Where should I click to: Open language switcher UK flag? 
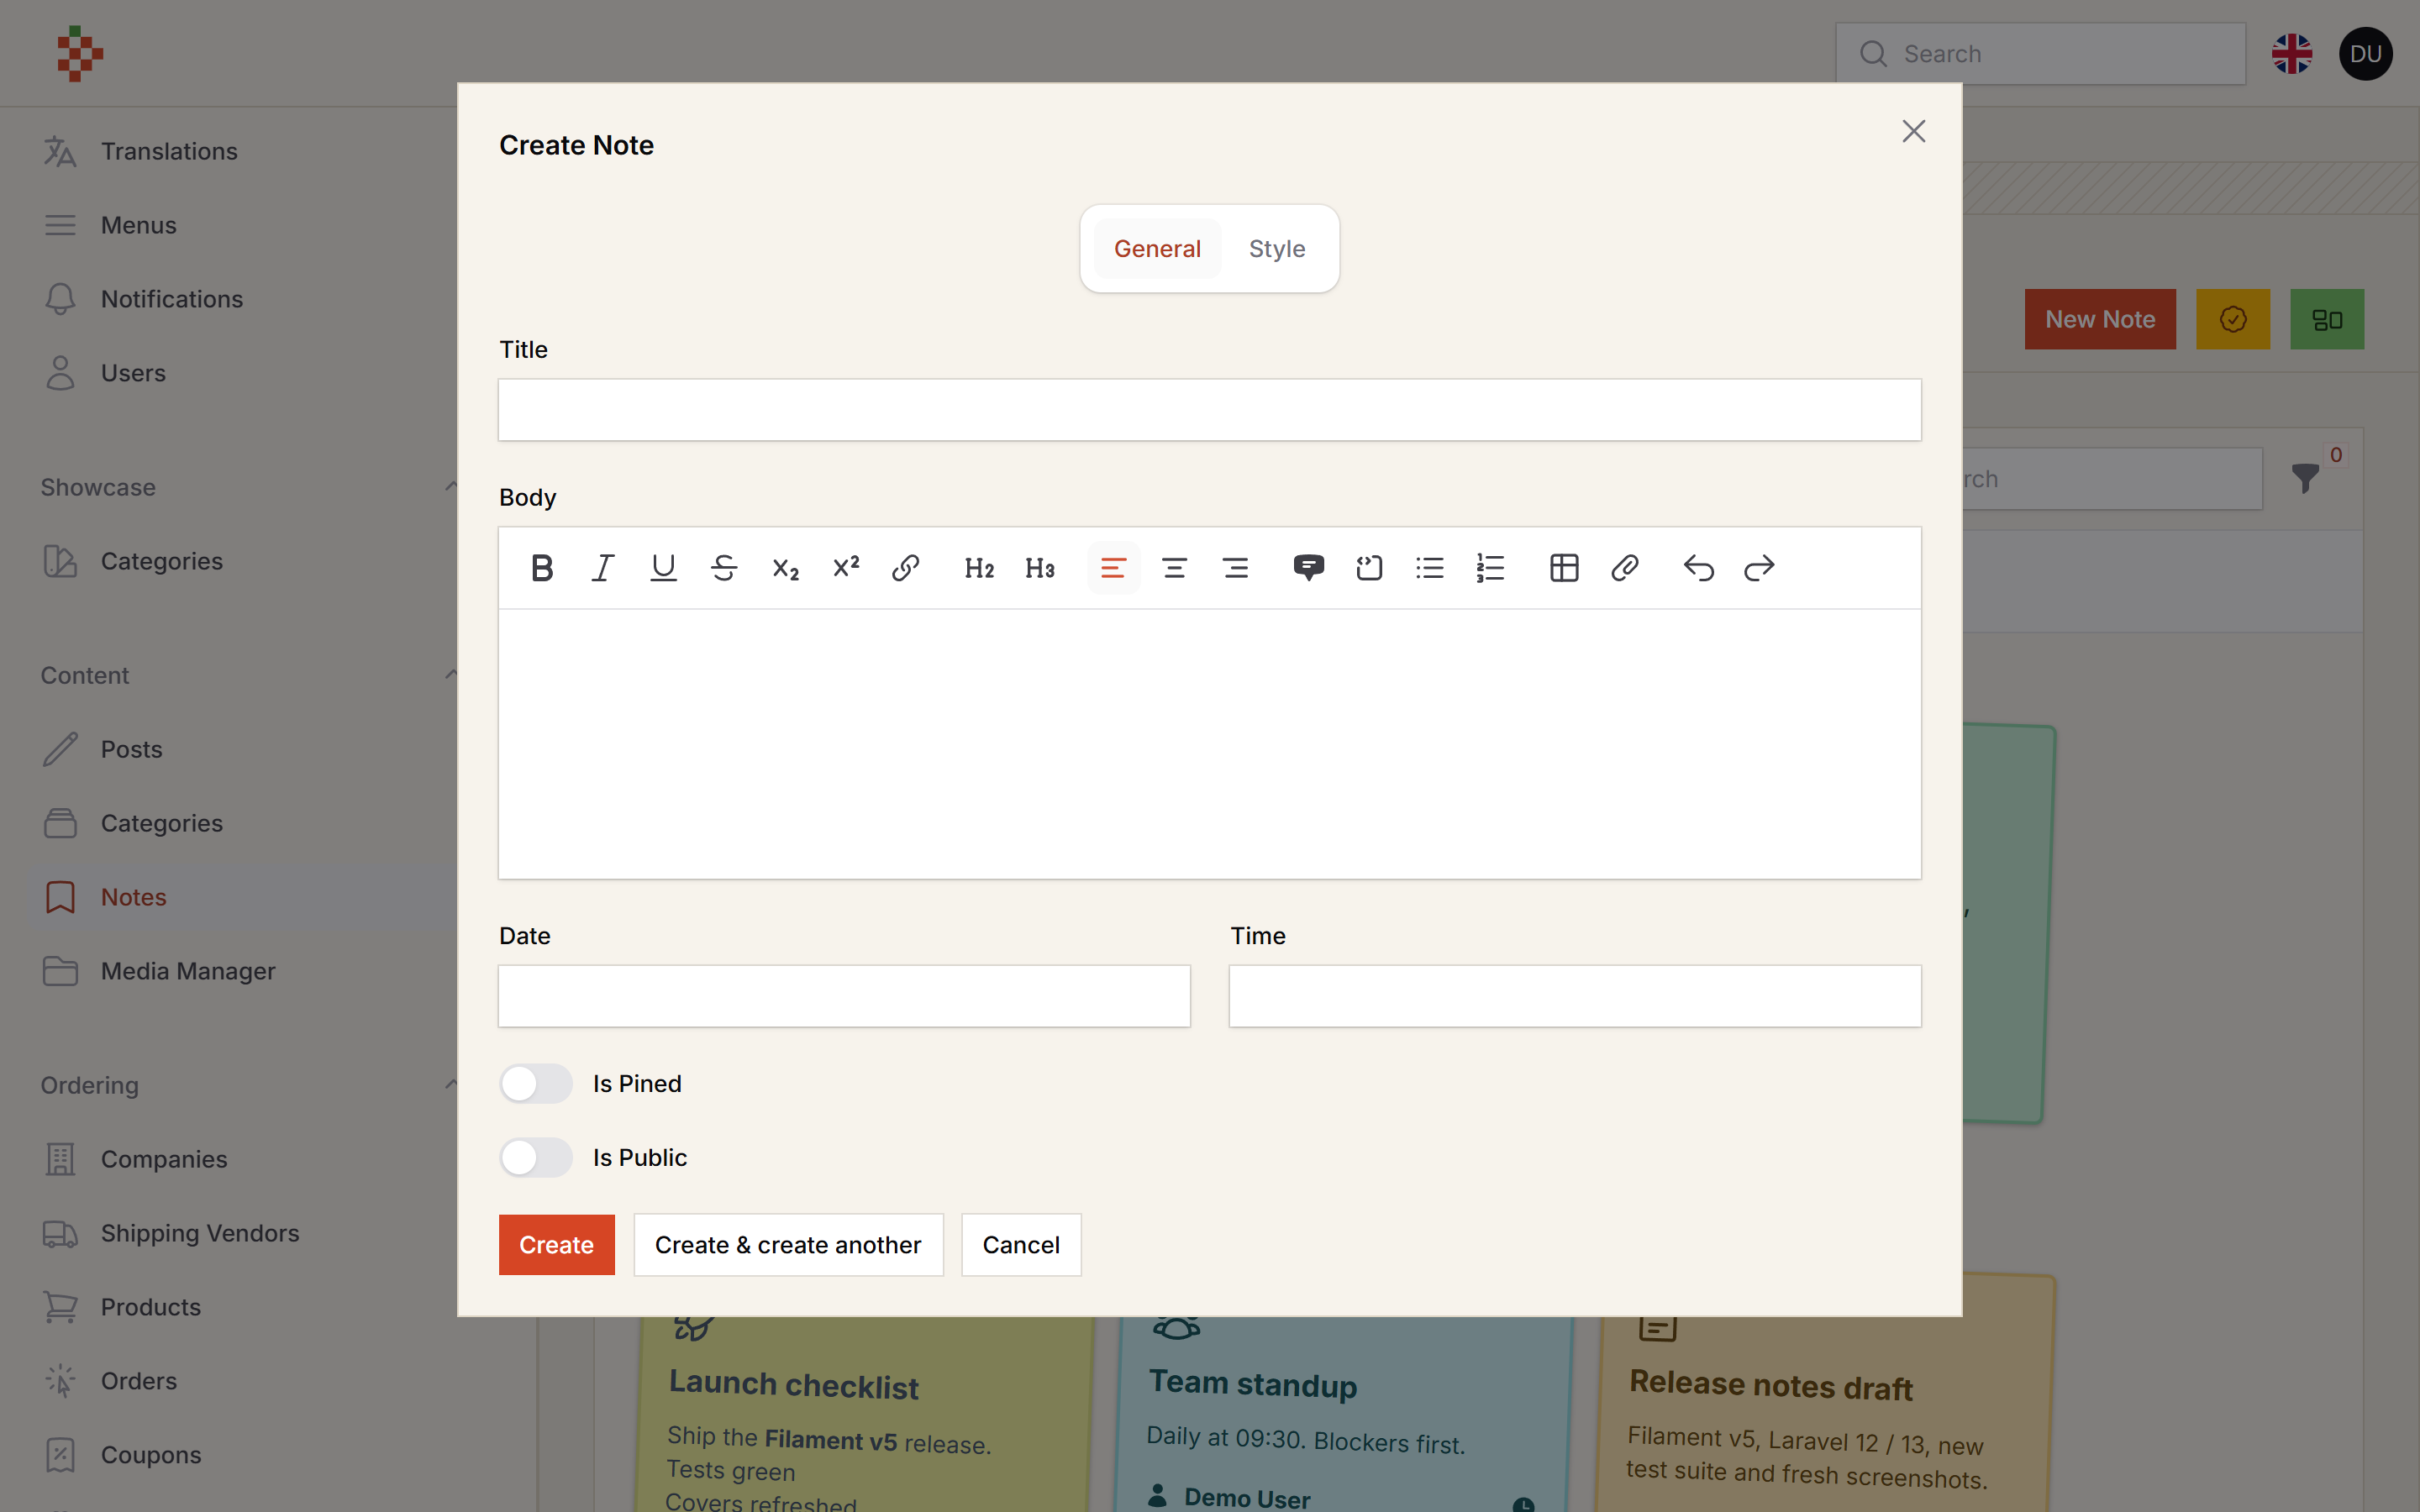[2291, 54]
